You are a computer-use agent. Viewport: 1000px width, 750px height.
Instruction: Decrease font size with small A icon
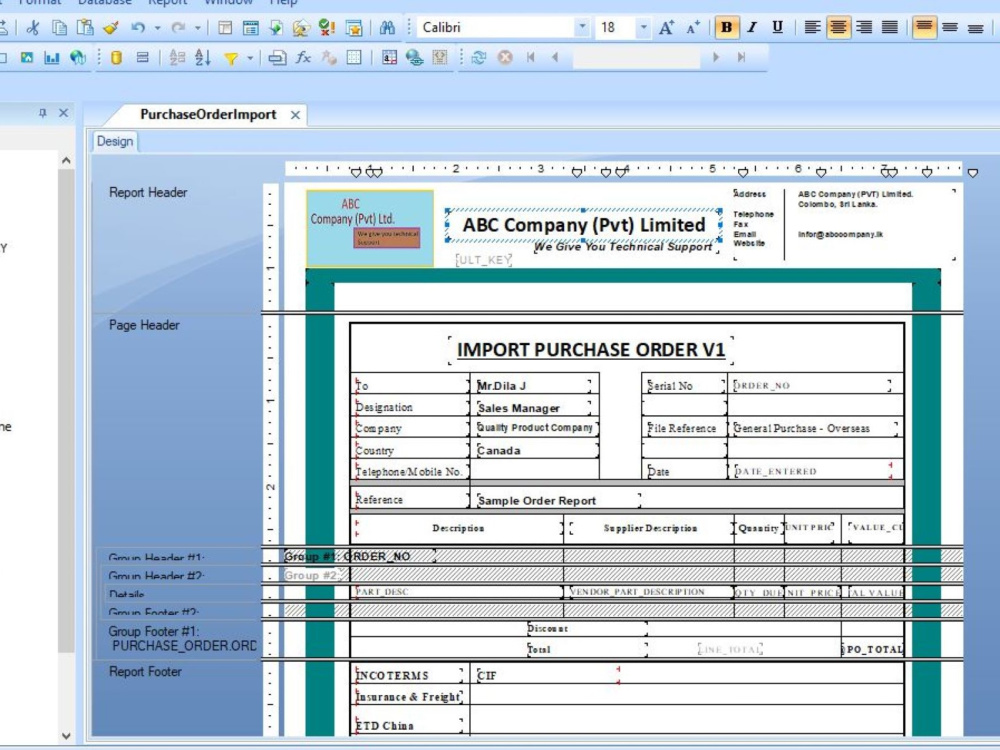click(x=693, y=27)
